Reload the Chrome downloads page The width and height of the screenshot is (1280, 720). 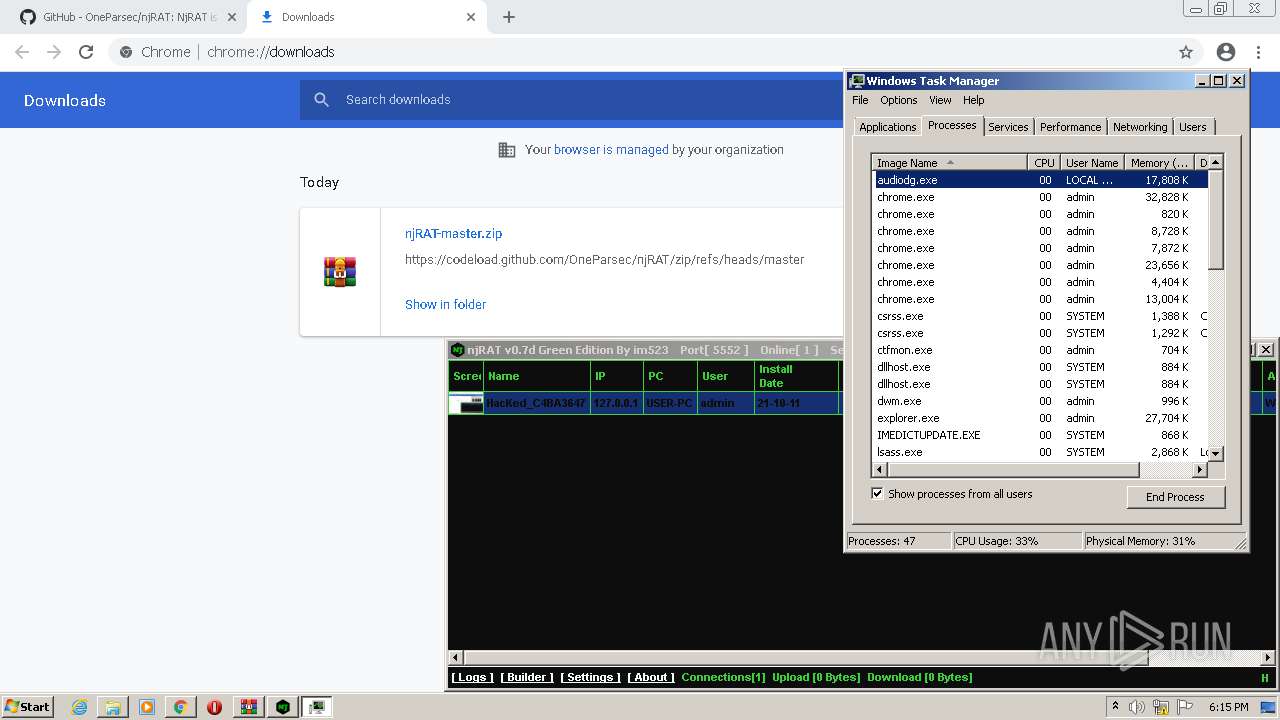[x=86, y=52]
